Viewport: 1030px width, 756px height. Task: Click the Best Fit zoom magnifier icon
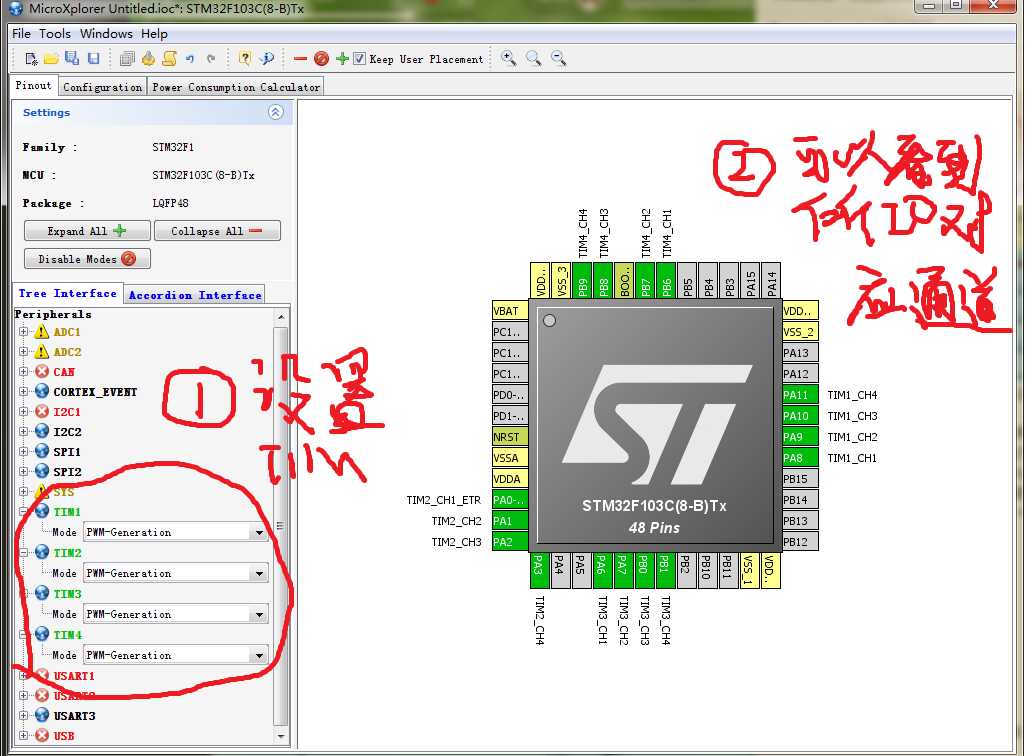(533, 58)
